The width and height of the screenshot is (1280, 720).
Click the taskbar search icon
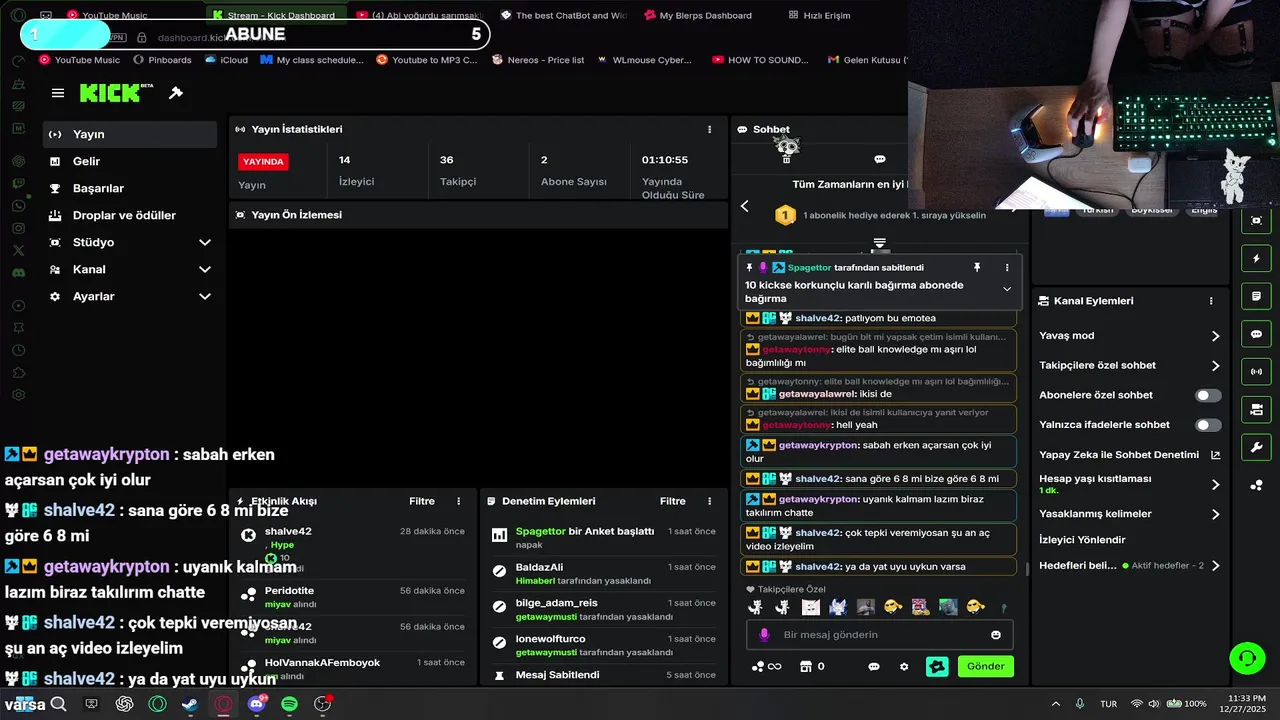click(x=58, y=704)
